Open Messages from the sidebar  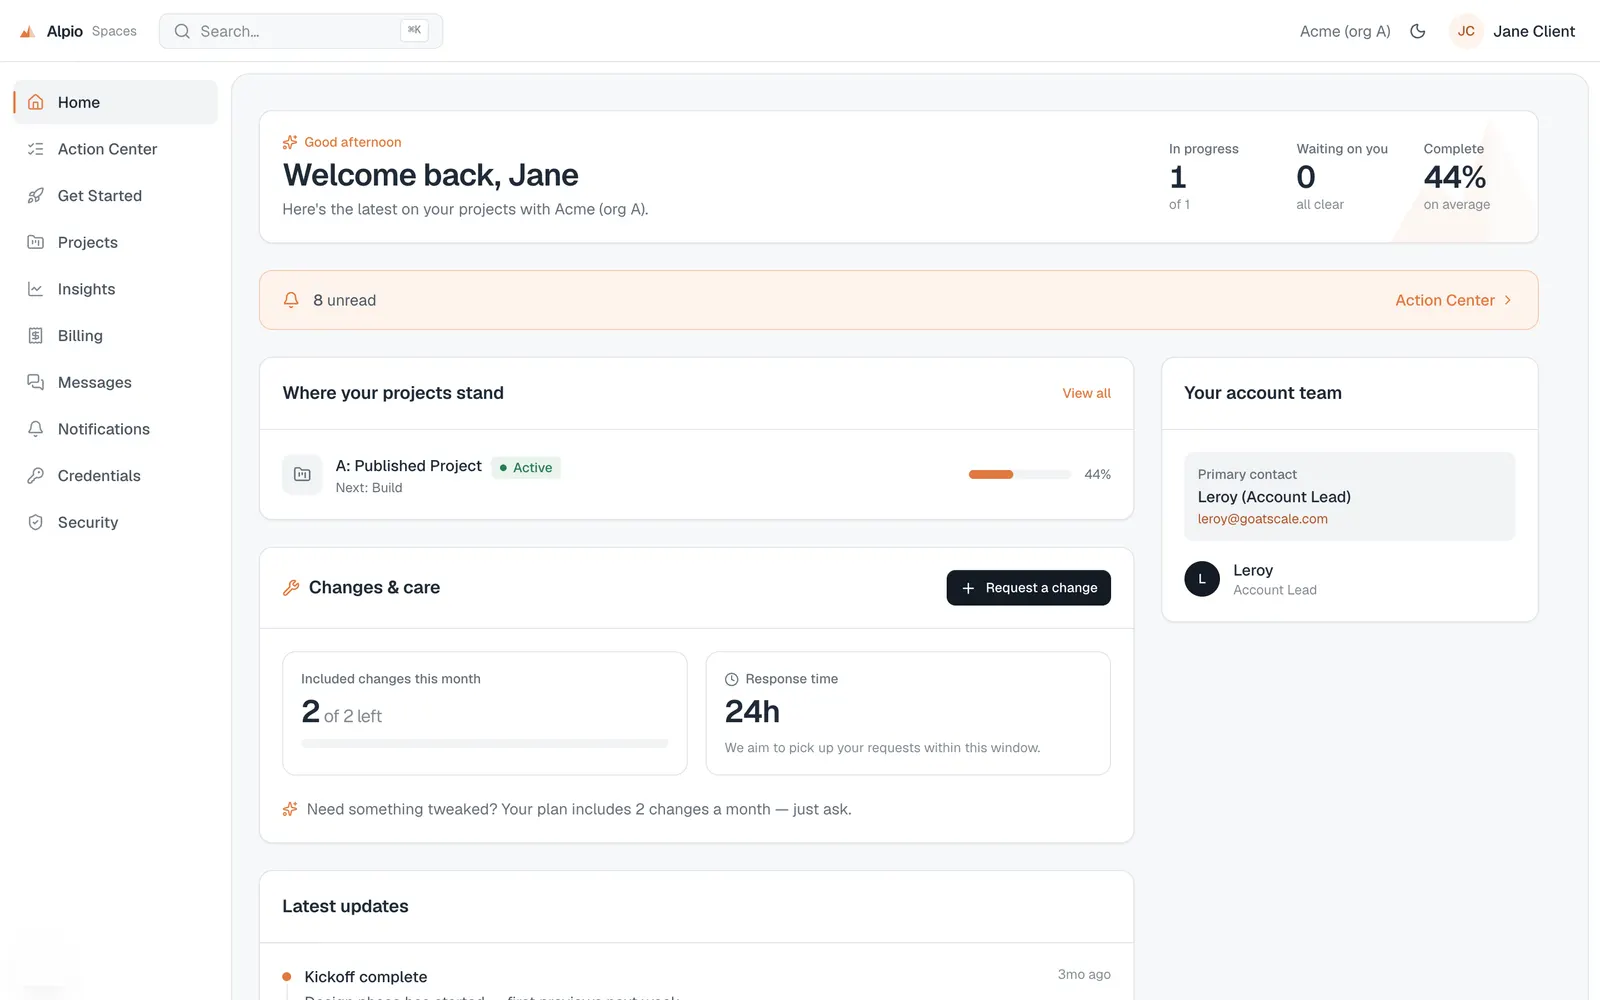pyautogui.click(x=115, y=382)
